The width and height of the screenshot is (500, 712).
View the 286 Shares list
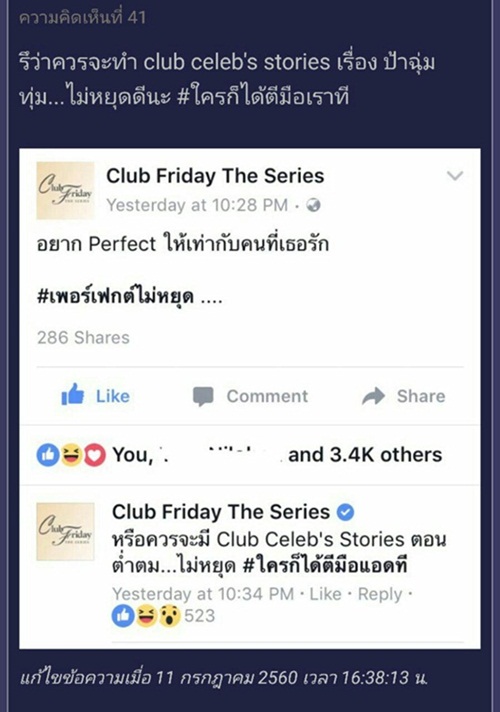pos(83,338)
